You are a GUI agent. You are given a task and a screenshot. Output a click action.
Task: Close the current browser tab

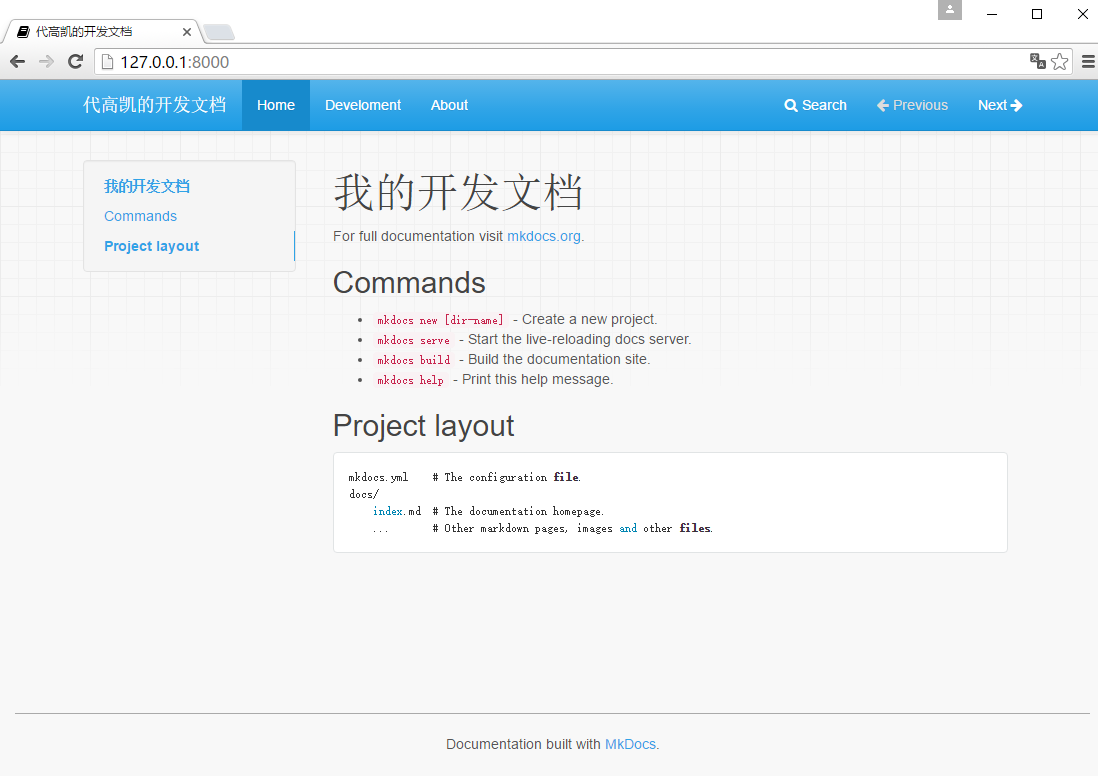187,32
